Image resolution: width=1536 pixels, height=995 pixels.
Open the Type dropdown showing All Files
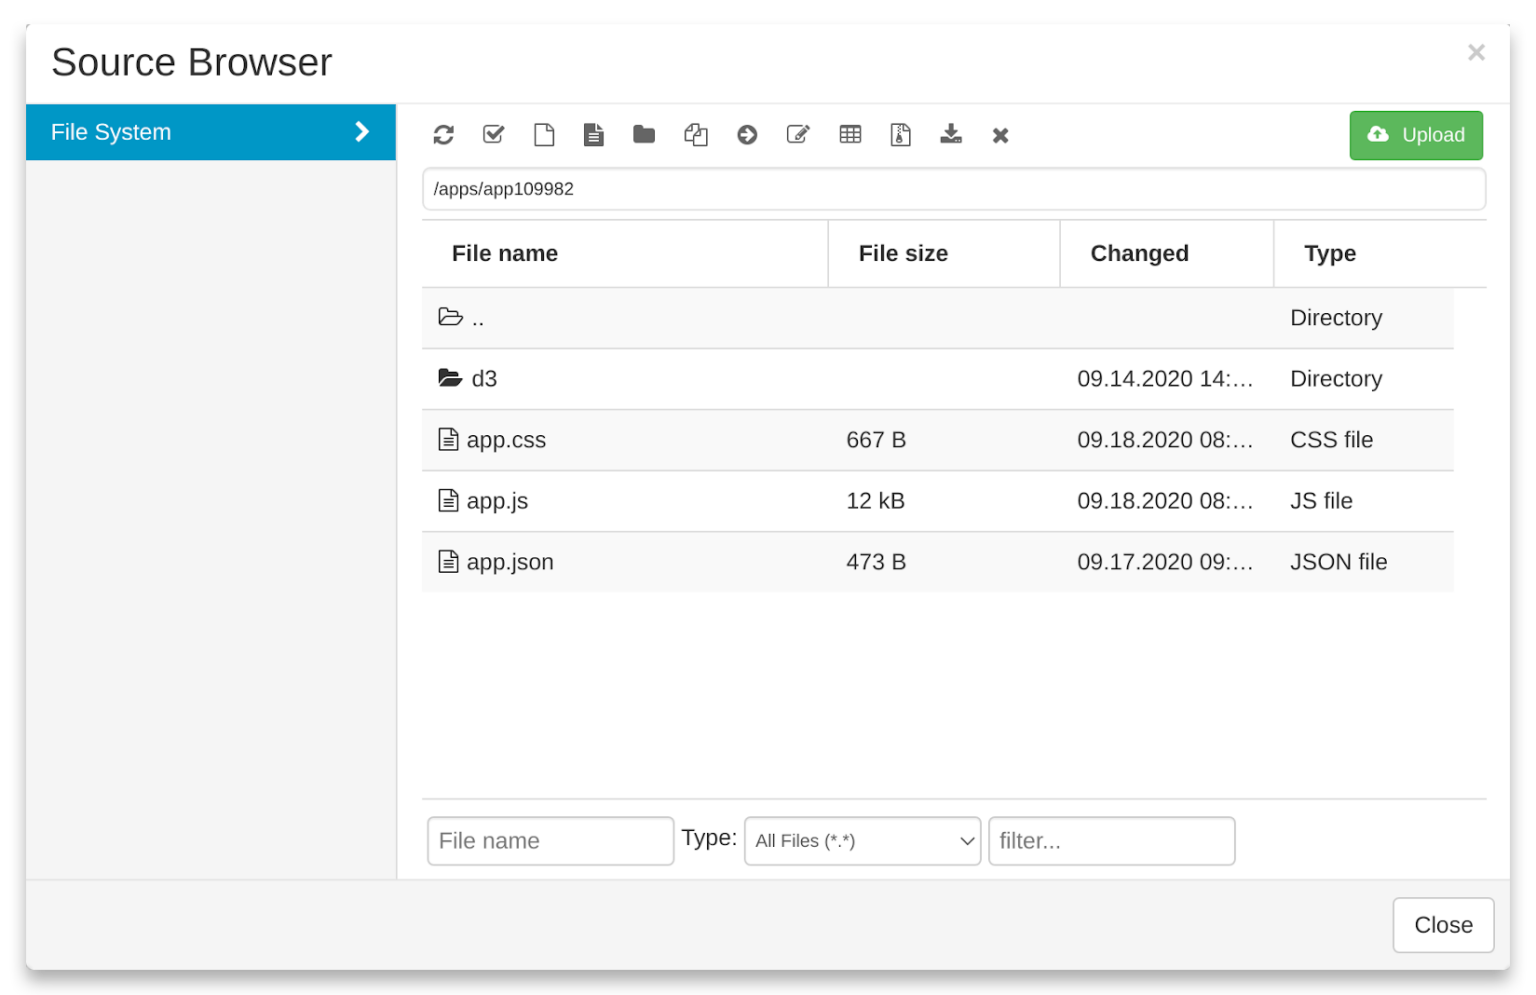pos(861,841)
